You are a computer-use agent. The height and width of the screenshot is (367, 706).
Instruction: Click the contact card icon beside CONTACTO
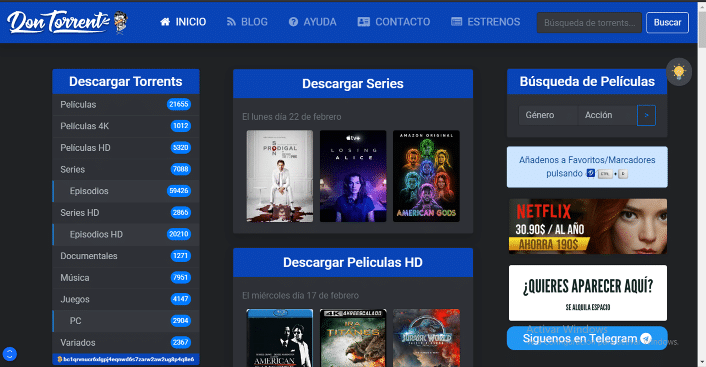[x=363, y=22]
